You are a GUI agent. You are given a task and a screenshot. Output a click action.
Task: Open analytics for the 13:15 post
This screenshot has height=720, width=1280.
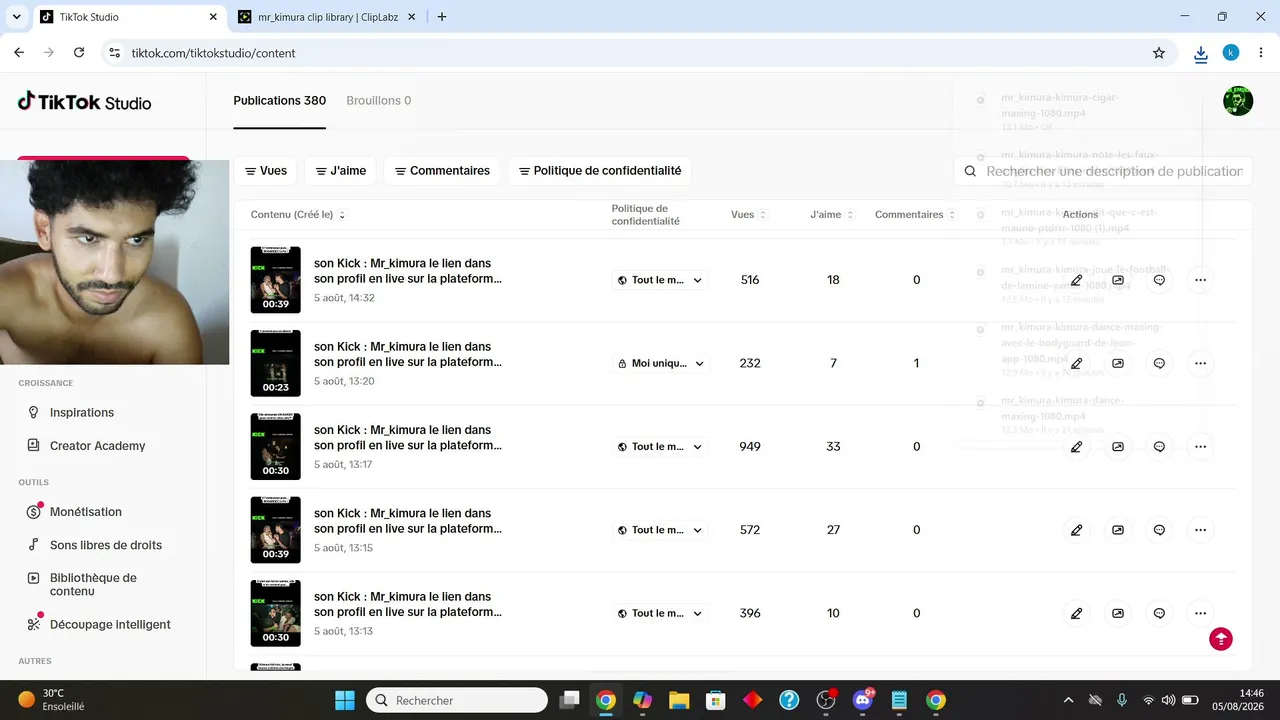(1118, 530)
